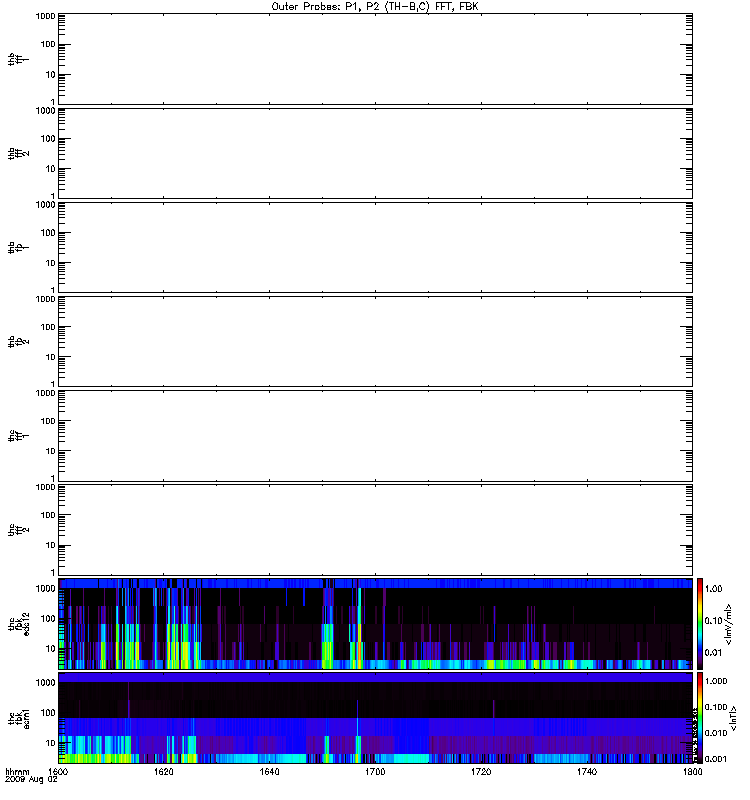Click the '0.01' tick on the mV/m color bar
This screenshot has height=800, width=750.
(x=713, y=653)
